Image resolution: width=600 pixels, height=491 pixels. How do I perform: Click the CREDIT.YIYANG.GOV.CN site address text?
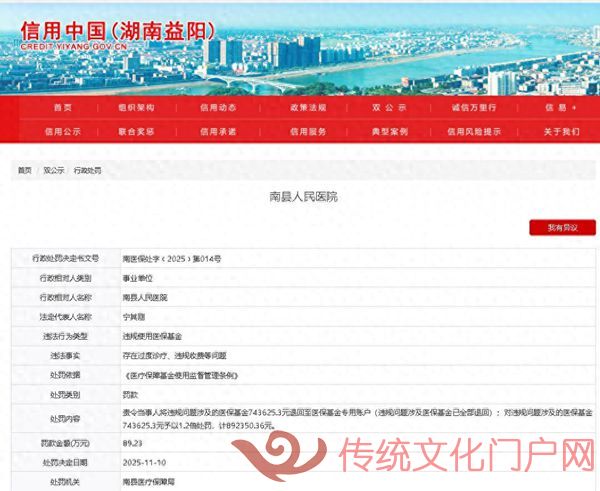point(73,47)
